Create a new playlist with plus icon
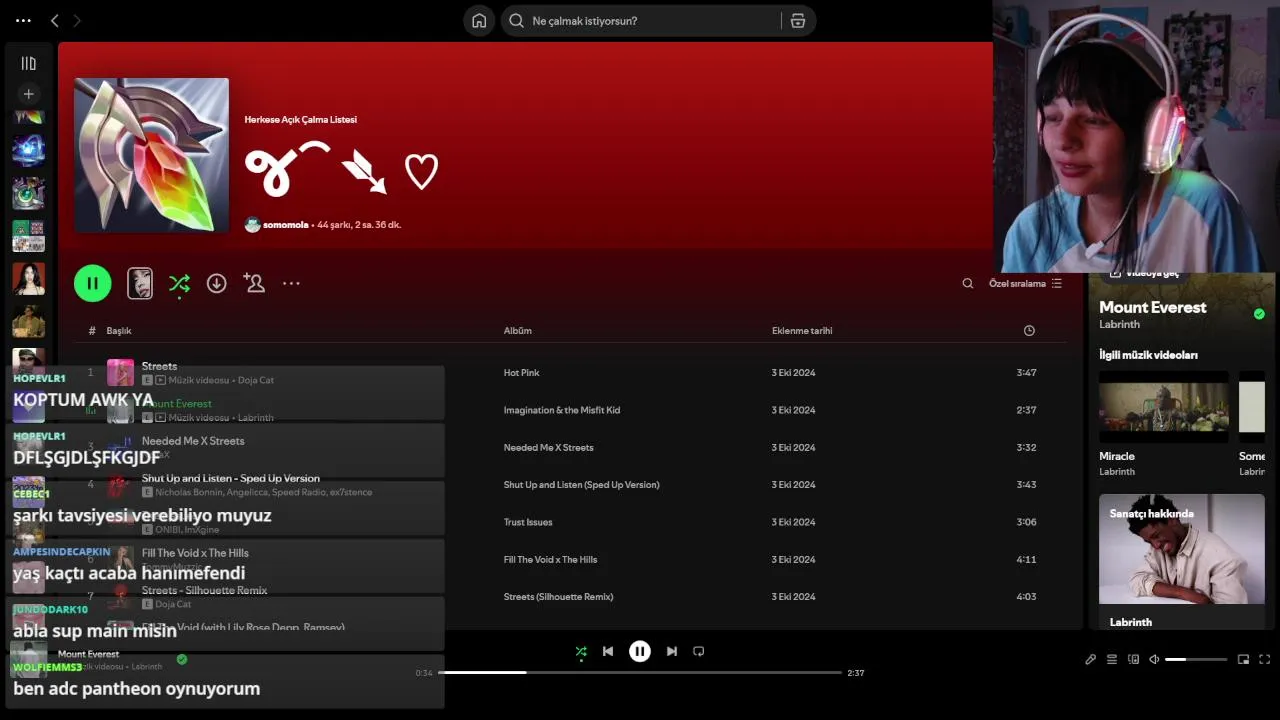This screenshot has height=720, width=1280. (x=28, y=94)
